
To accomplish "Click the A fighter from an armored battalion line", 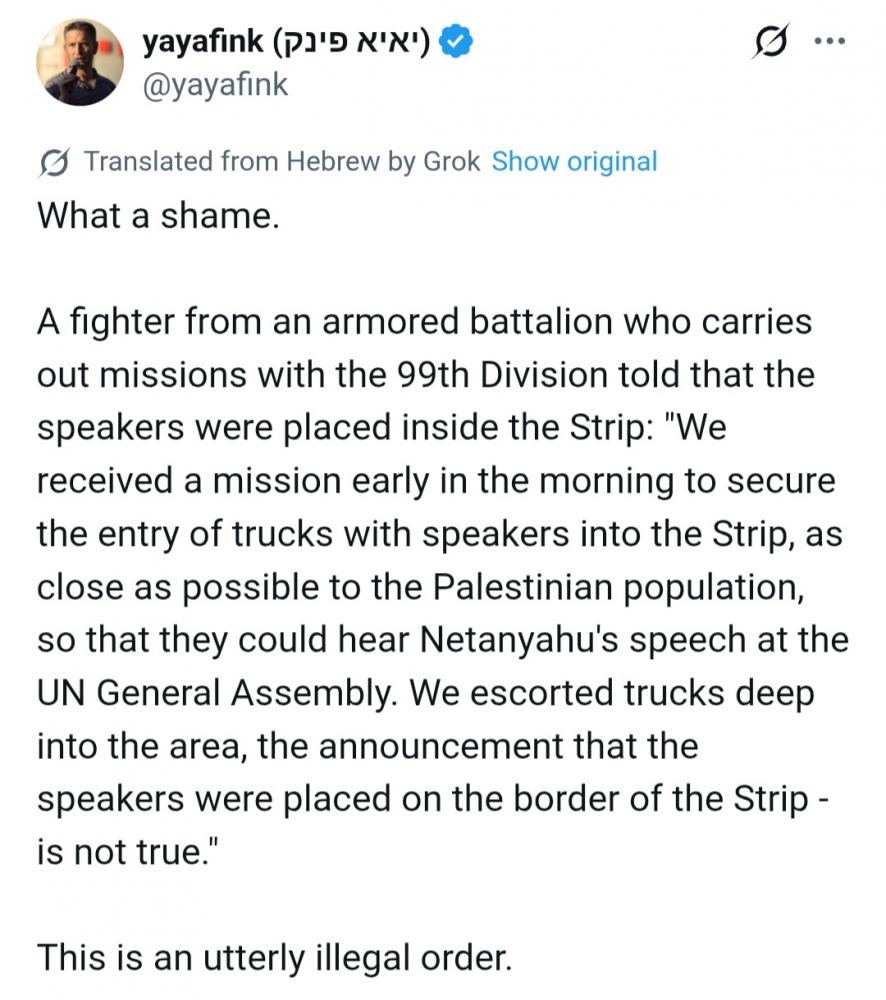I will (x=424, y=321).
